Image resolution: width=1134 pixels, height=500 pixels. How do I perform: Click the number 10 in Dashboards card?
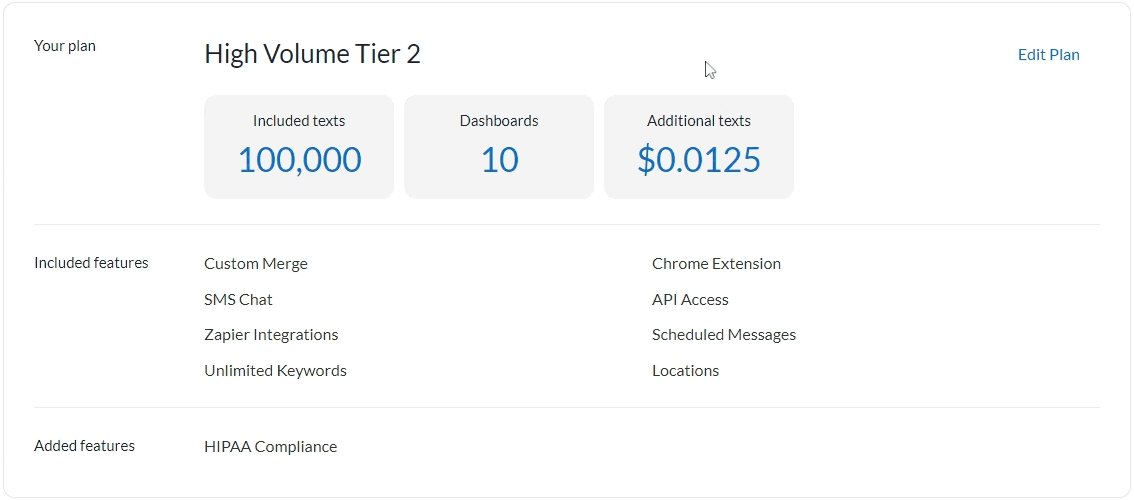click(x=499, y=160)
